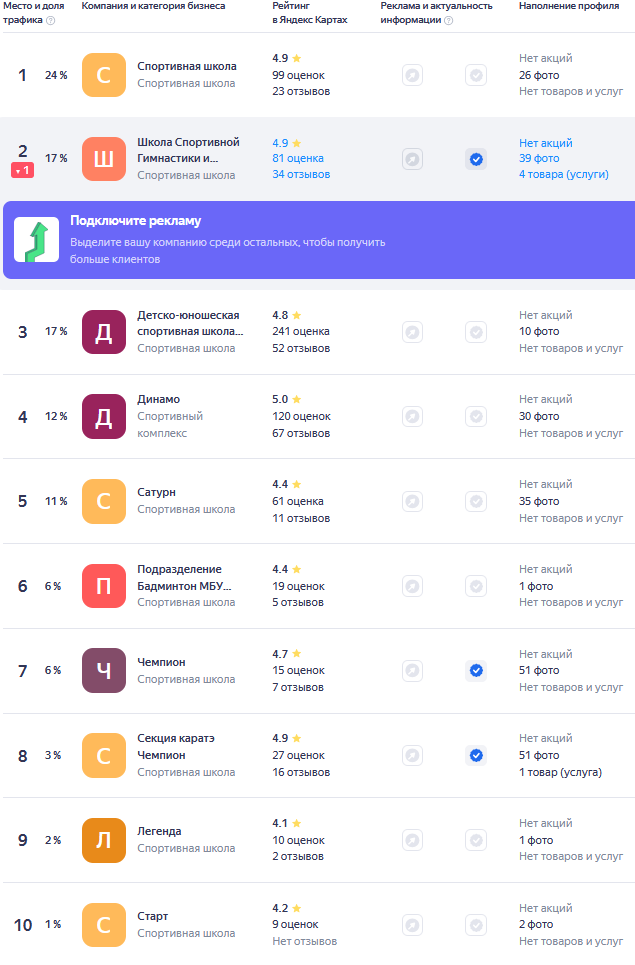This screenshot has height=965, width=635.
Task: Select company name 'Детско-юношеская спортивная школа...'
Action: point(190,323)
